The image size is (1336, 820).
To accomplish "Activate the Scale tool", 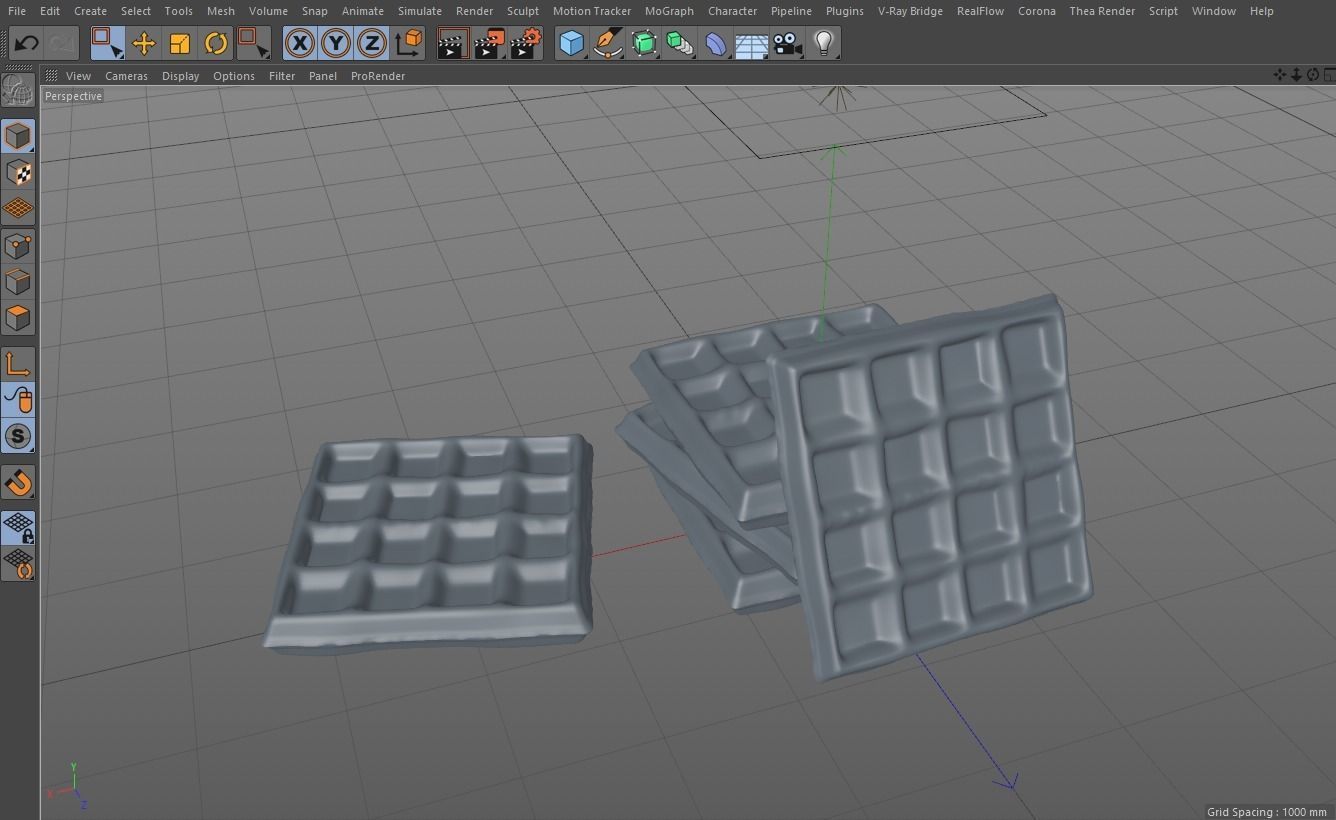I will tap(180, 43).
